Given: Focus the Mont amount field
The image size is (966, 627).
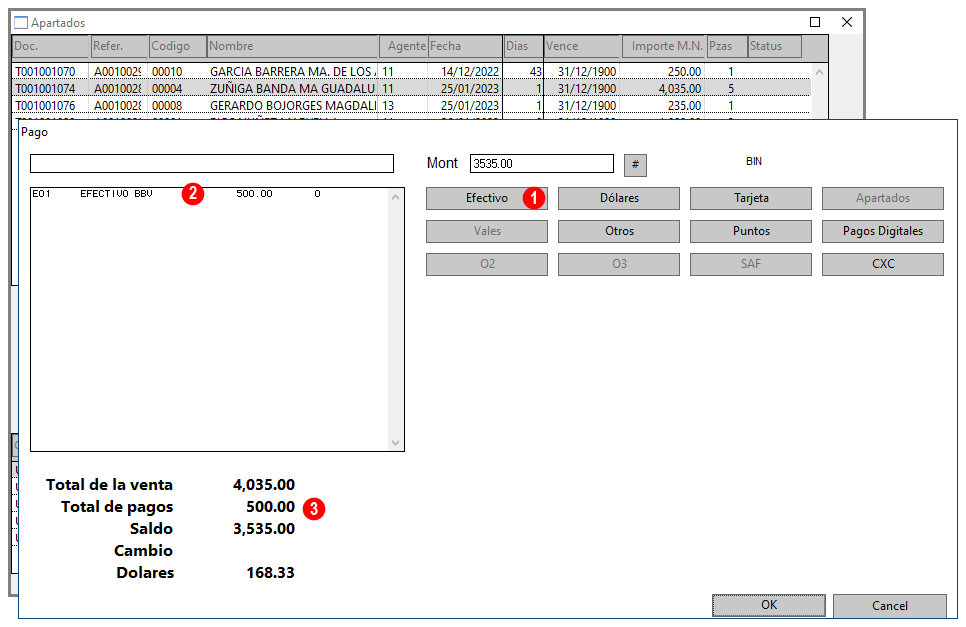Looking at the screenshot, I should [x=542, y=163].
